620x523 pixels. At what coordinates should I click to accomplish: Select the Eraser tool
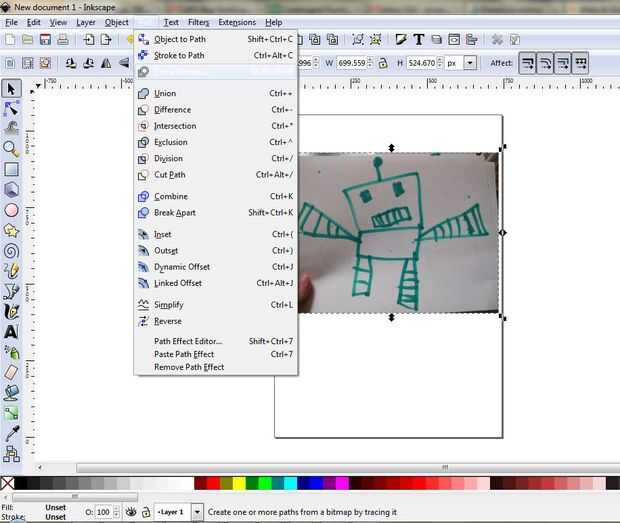click(11, 372)
